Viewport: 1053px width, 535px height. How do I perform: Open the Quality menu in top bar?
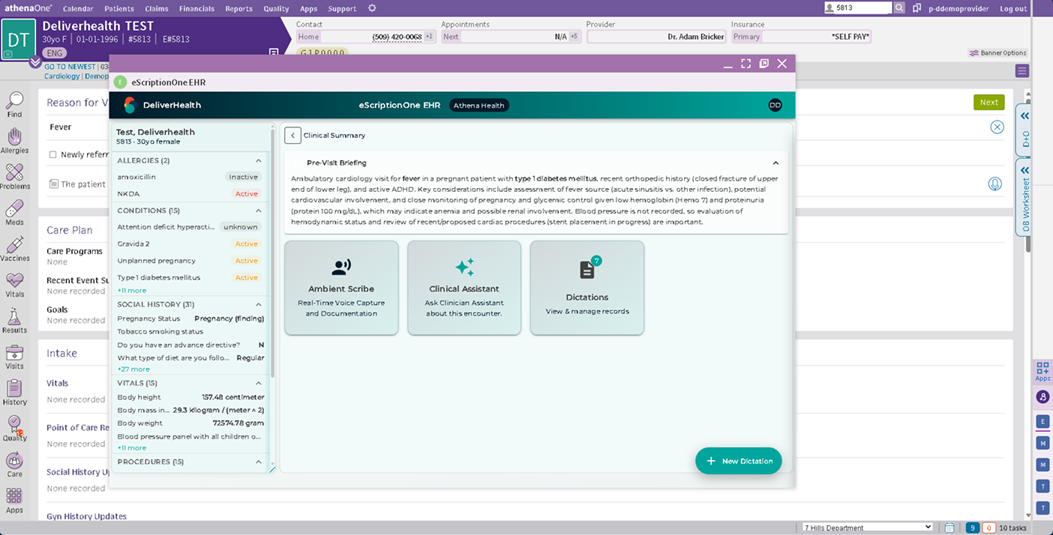[x=276, y=9]
